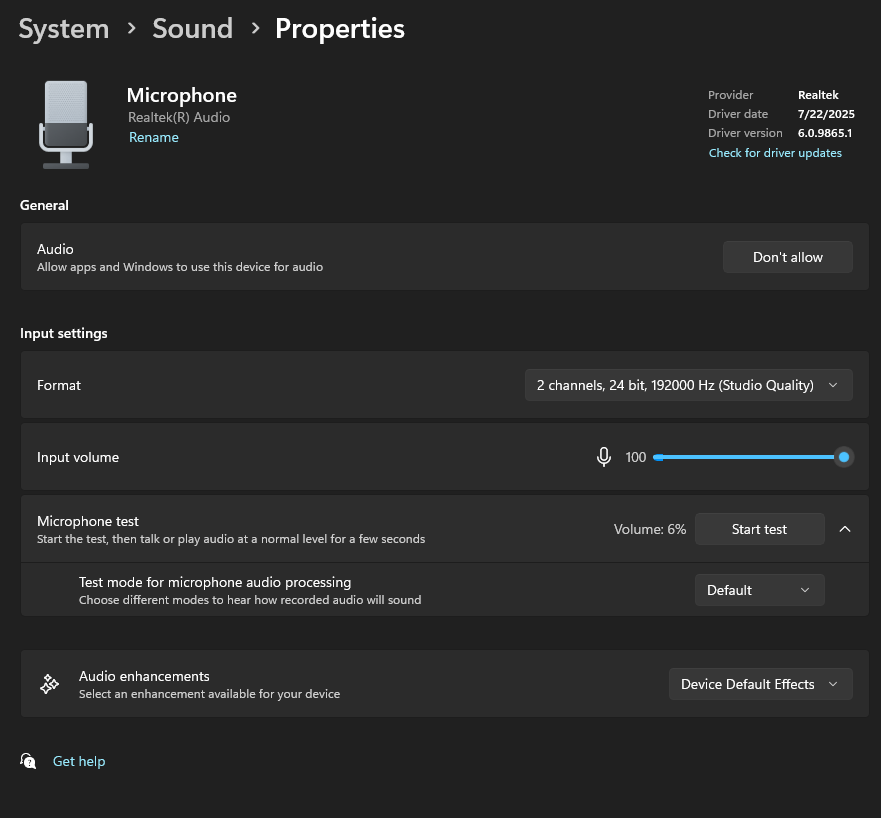
Task: Go back to System in breadcrumb
Action: pos(63,29)
